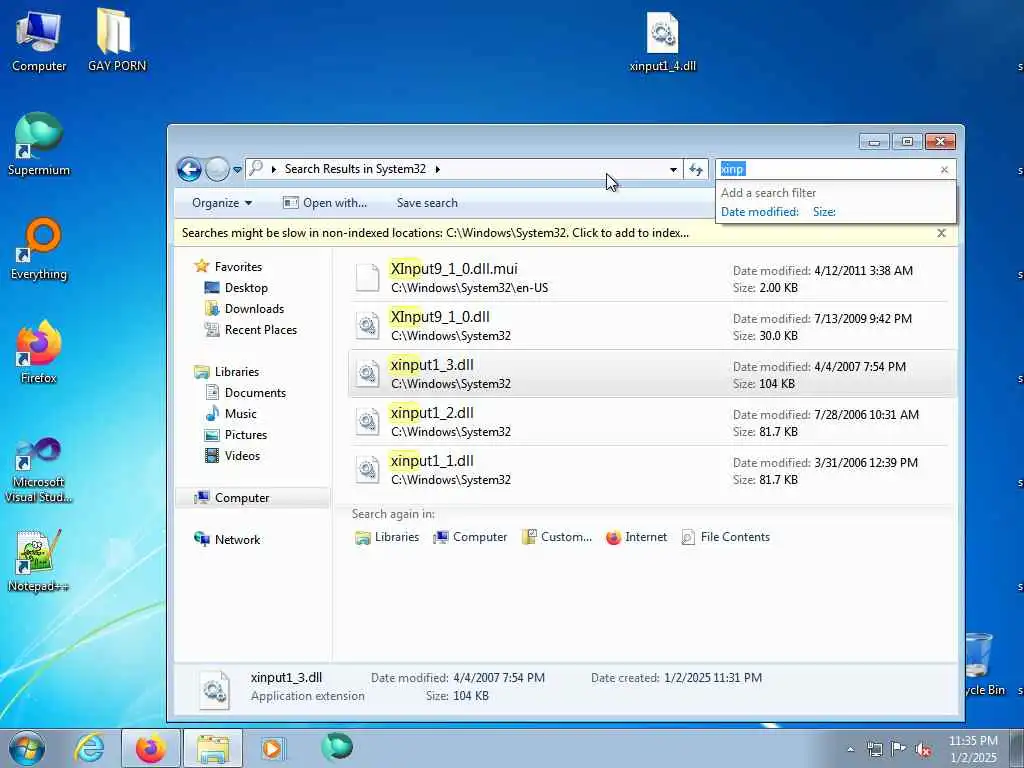1024x768 pixels.
Task: Open the taskbar clock and date
Action: [972, 749]
